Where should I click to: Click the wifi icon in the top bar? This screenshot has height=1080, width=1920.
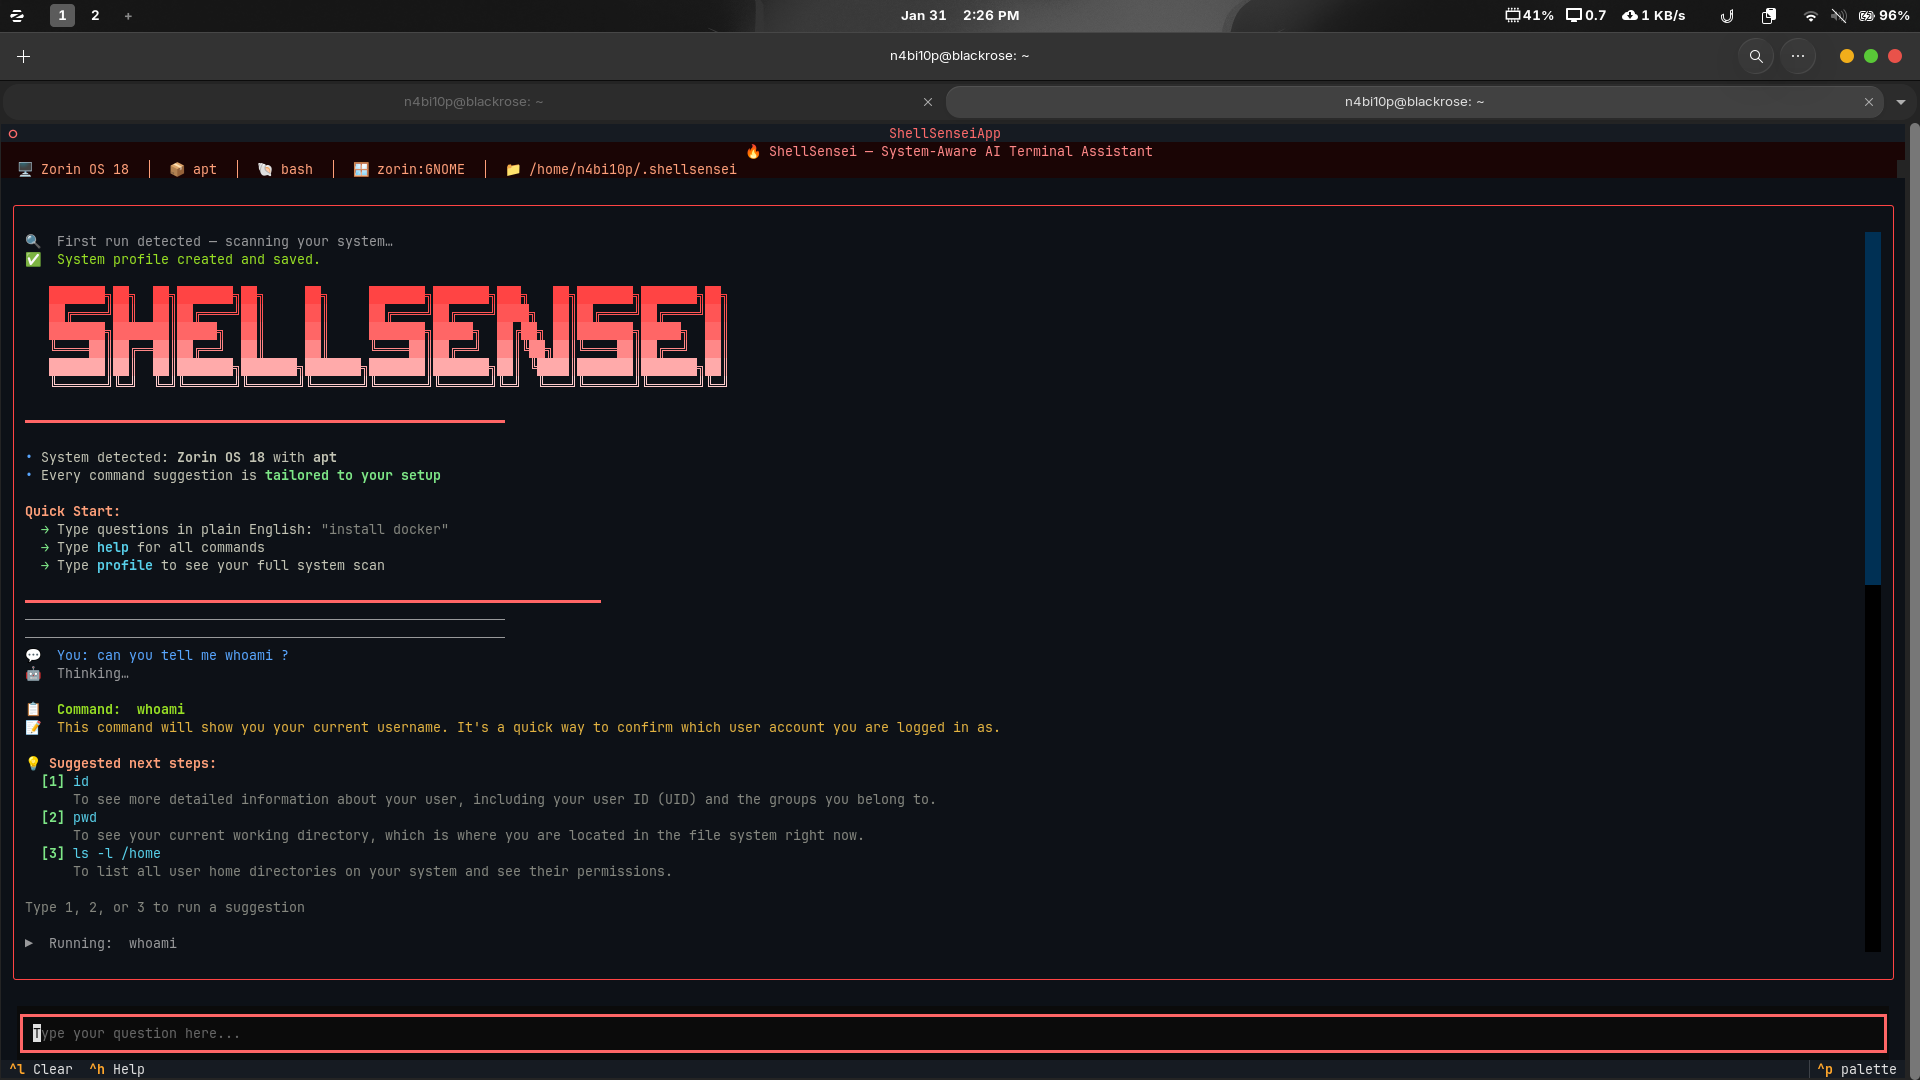point(1810,16)
